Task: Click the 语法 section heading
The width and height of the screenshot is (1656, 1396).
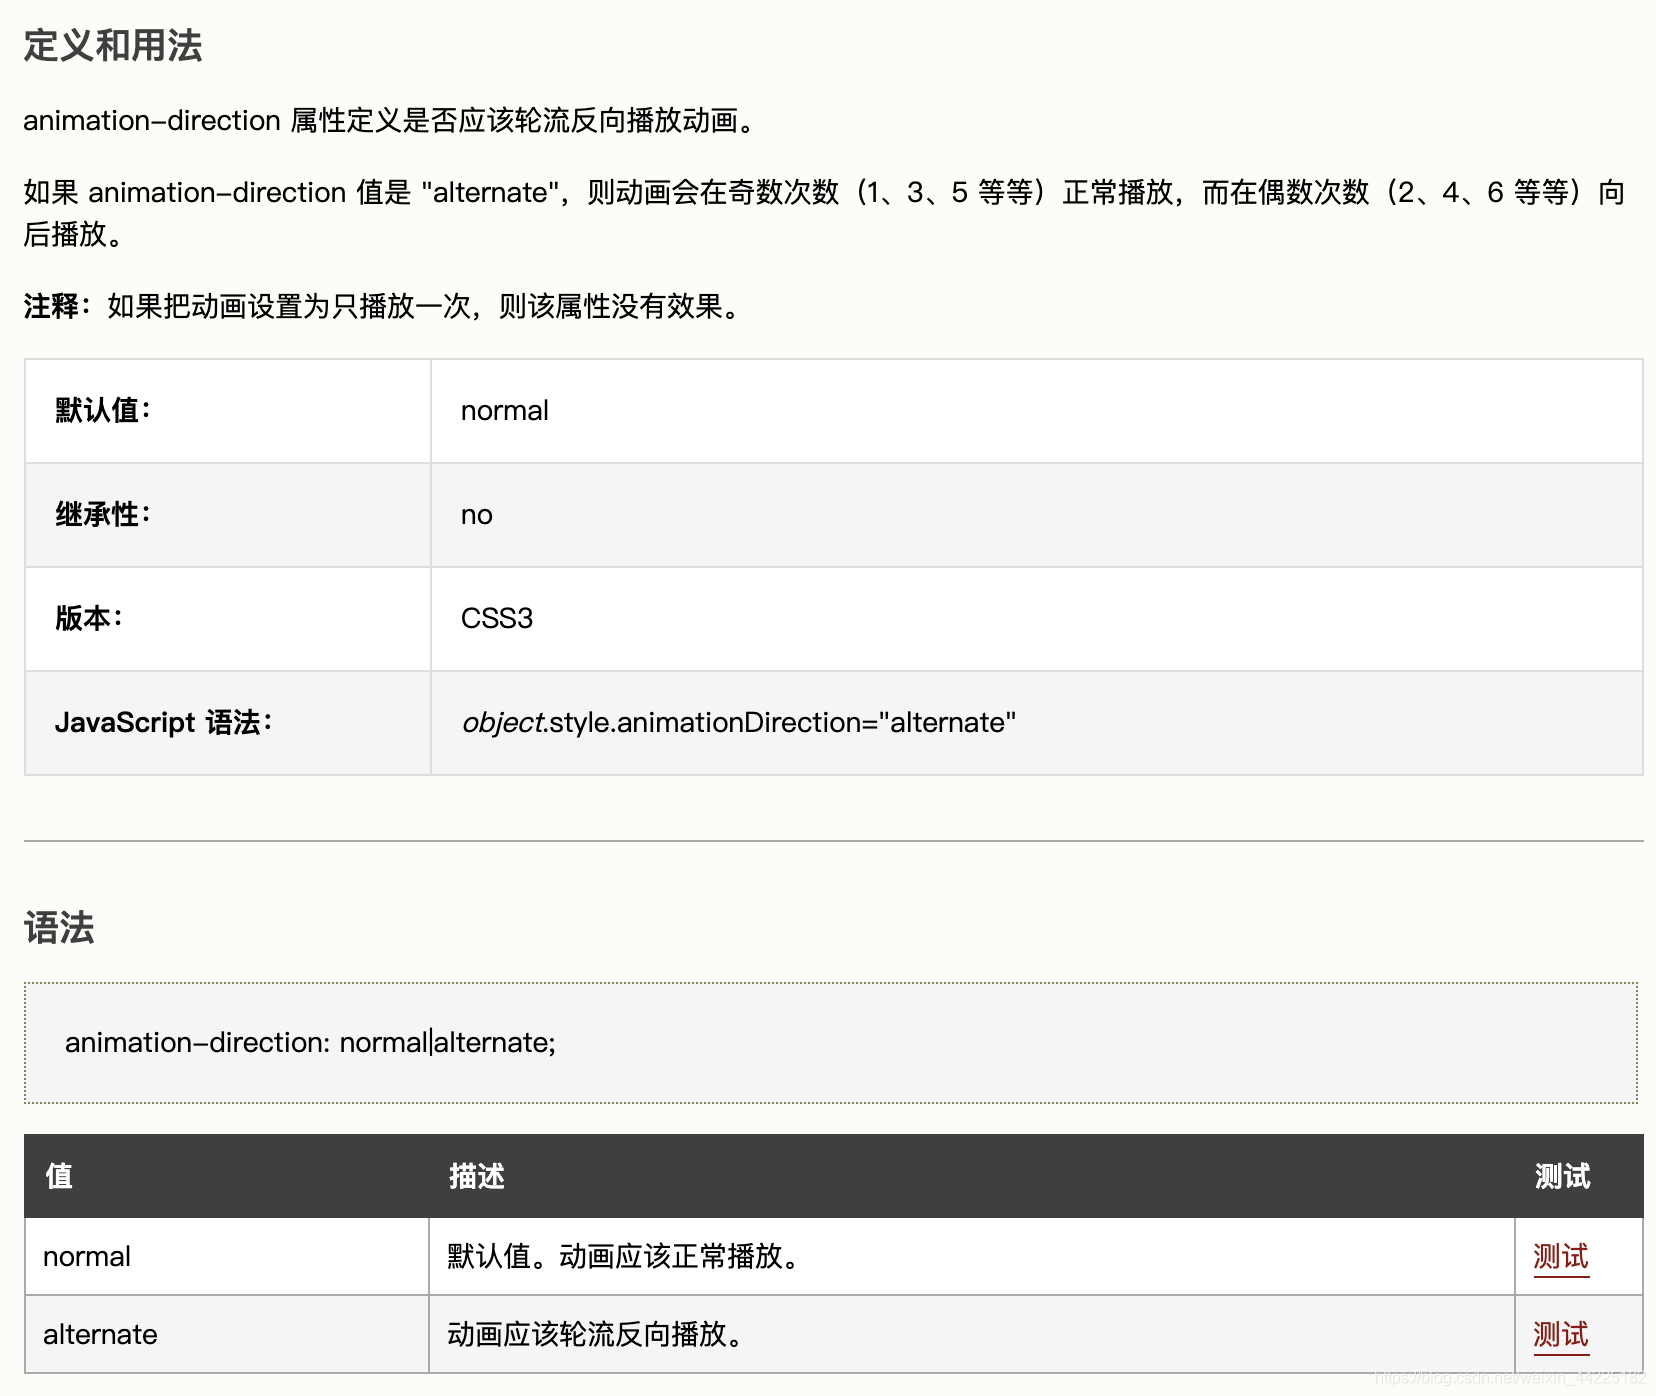Action: click(x=59, y=928)
